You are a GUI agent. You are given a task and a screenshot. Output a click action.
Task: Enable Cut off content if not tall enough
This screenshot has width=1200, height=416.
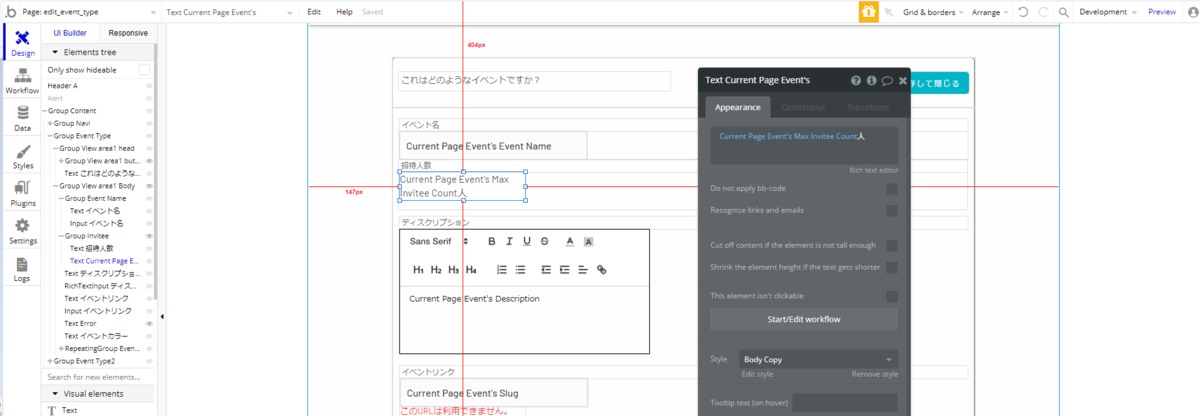point(891,245)
